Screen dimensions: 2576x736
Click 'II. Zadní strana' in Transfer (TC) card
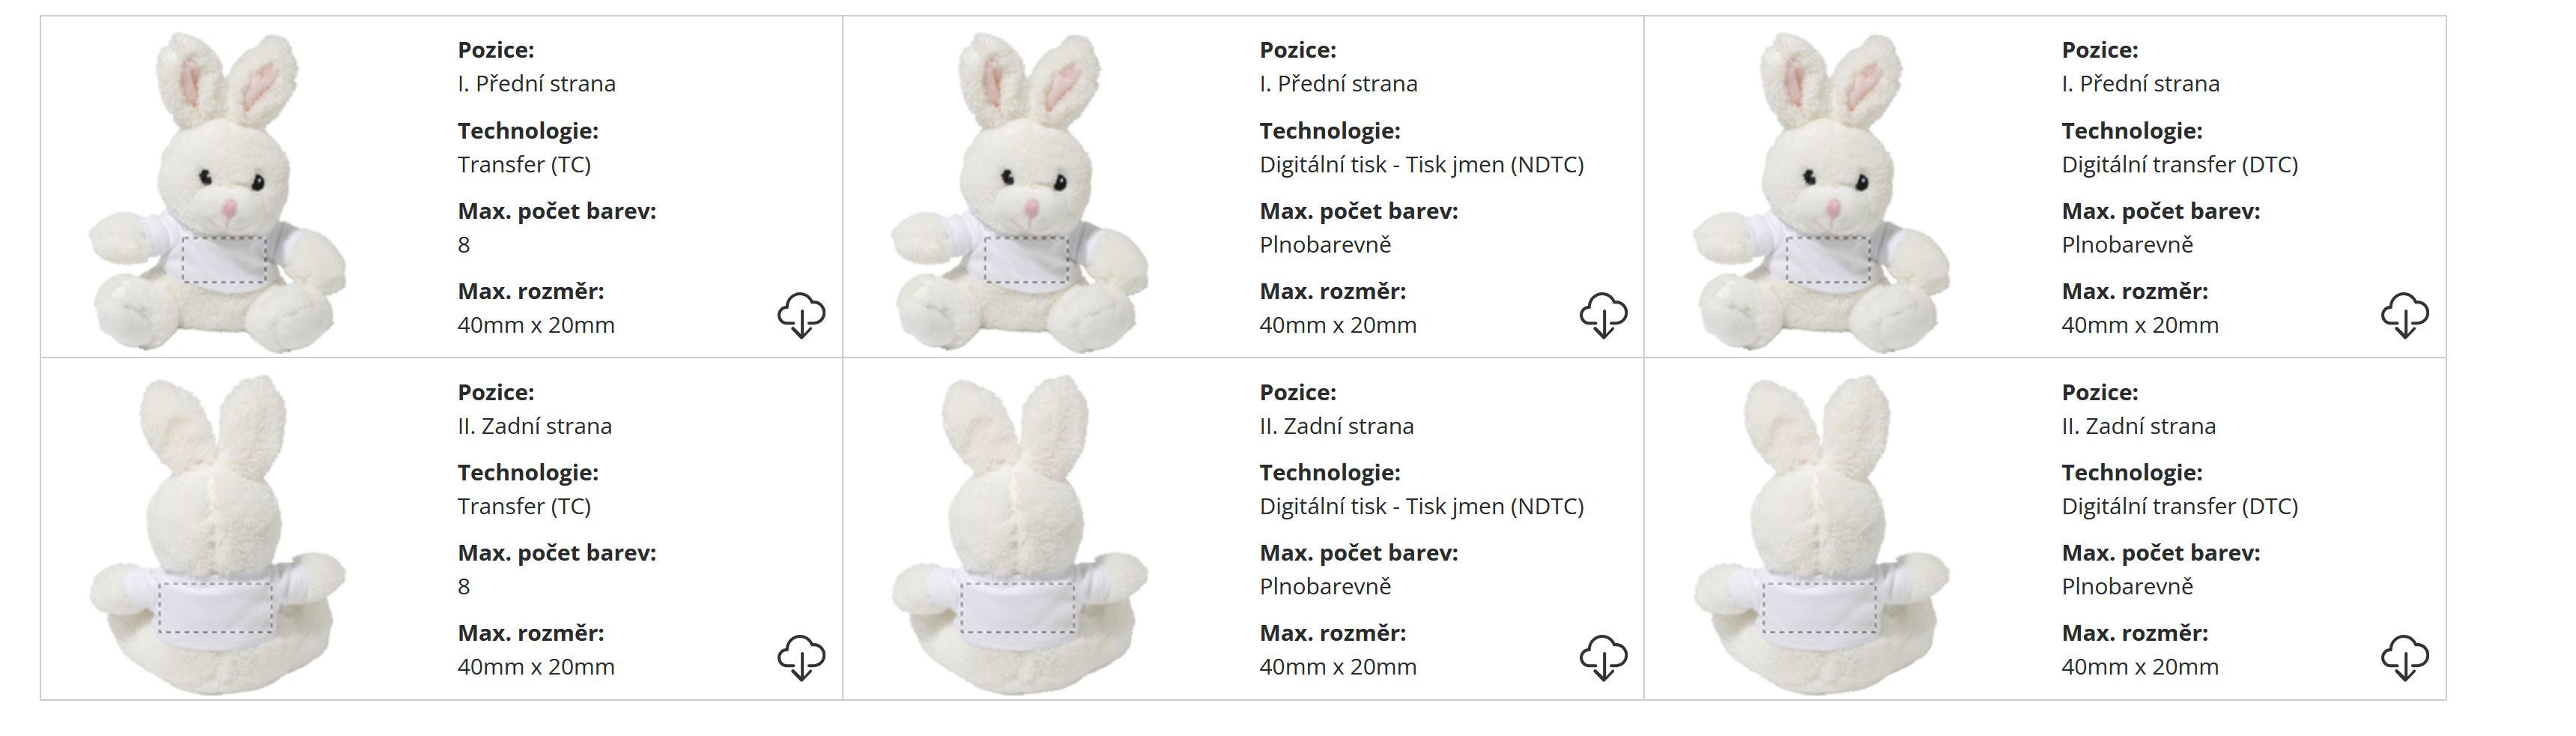pos(534,426)
